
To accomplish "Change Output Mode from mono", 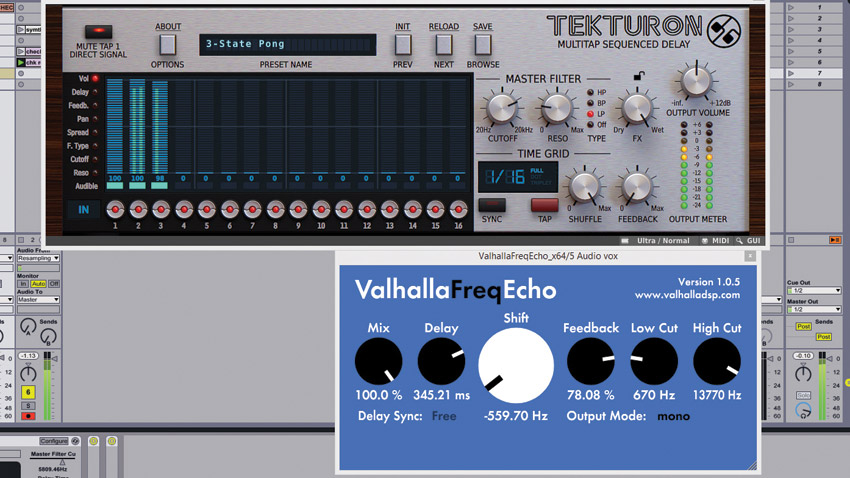I will 673,416.
